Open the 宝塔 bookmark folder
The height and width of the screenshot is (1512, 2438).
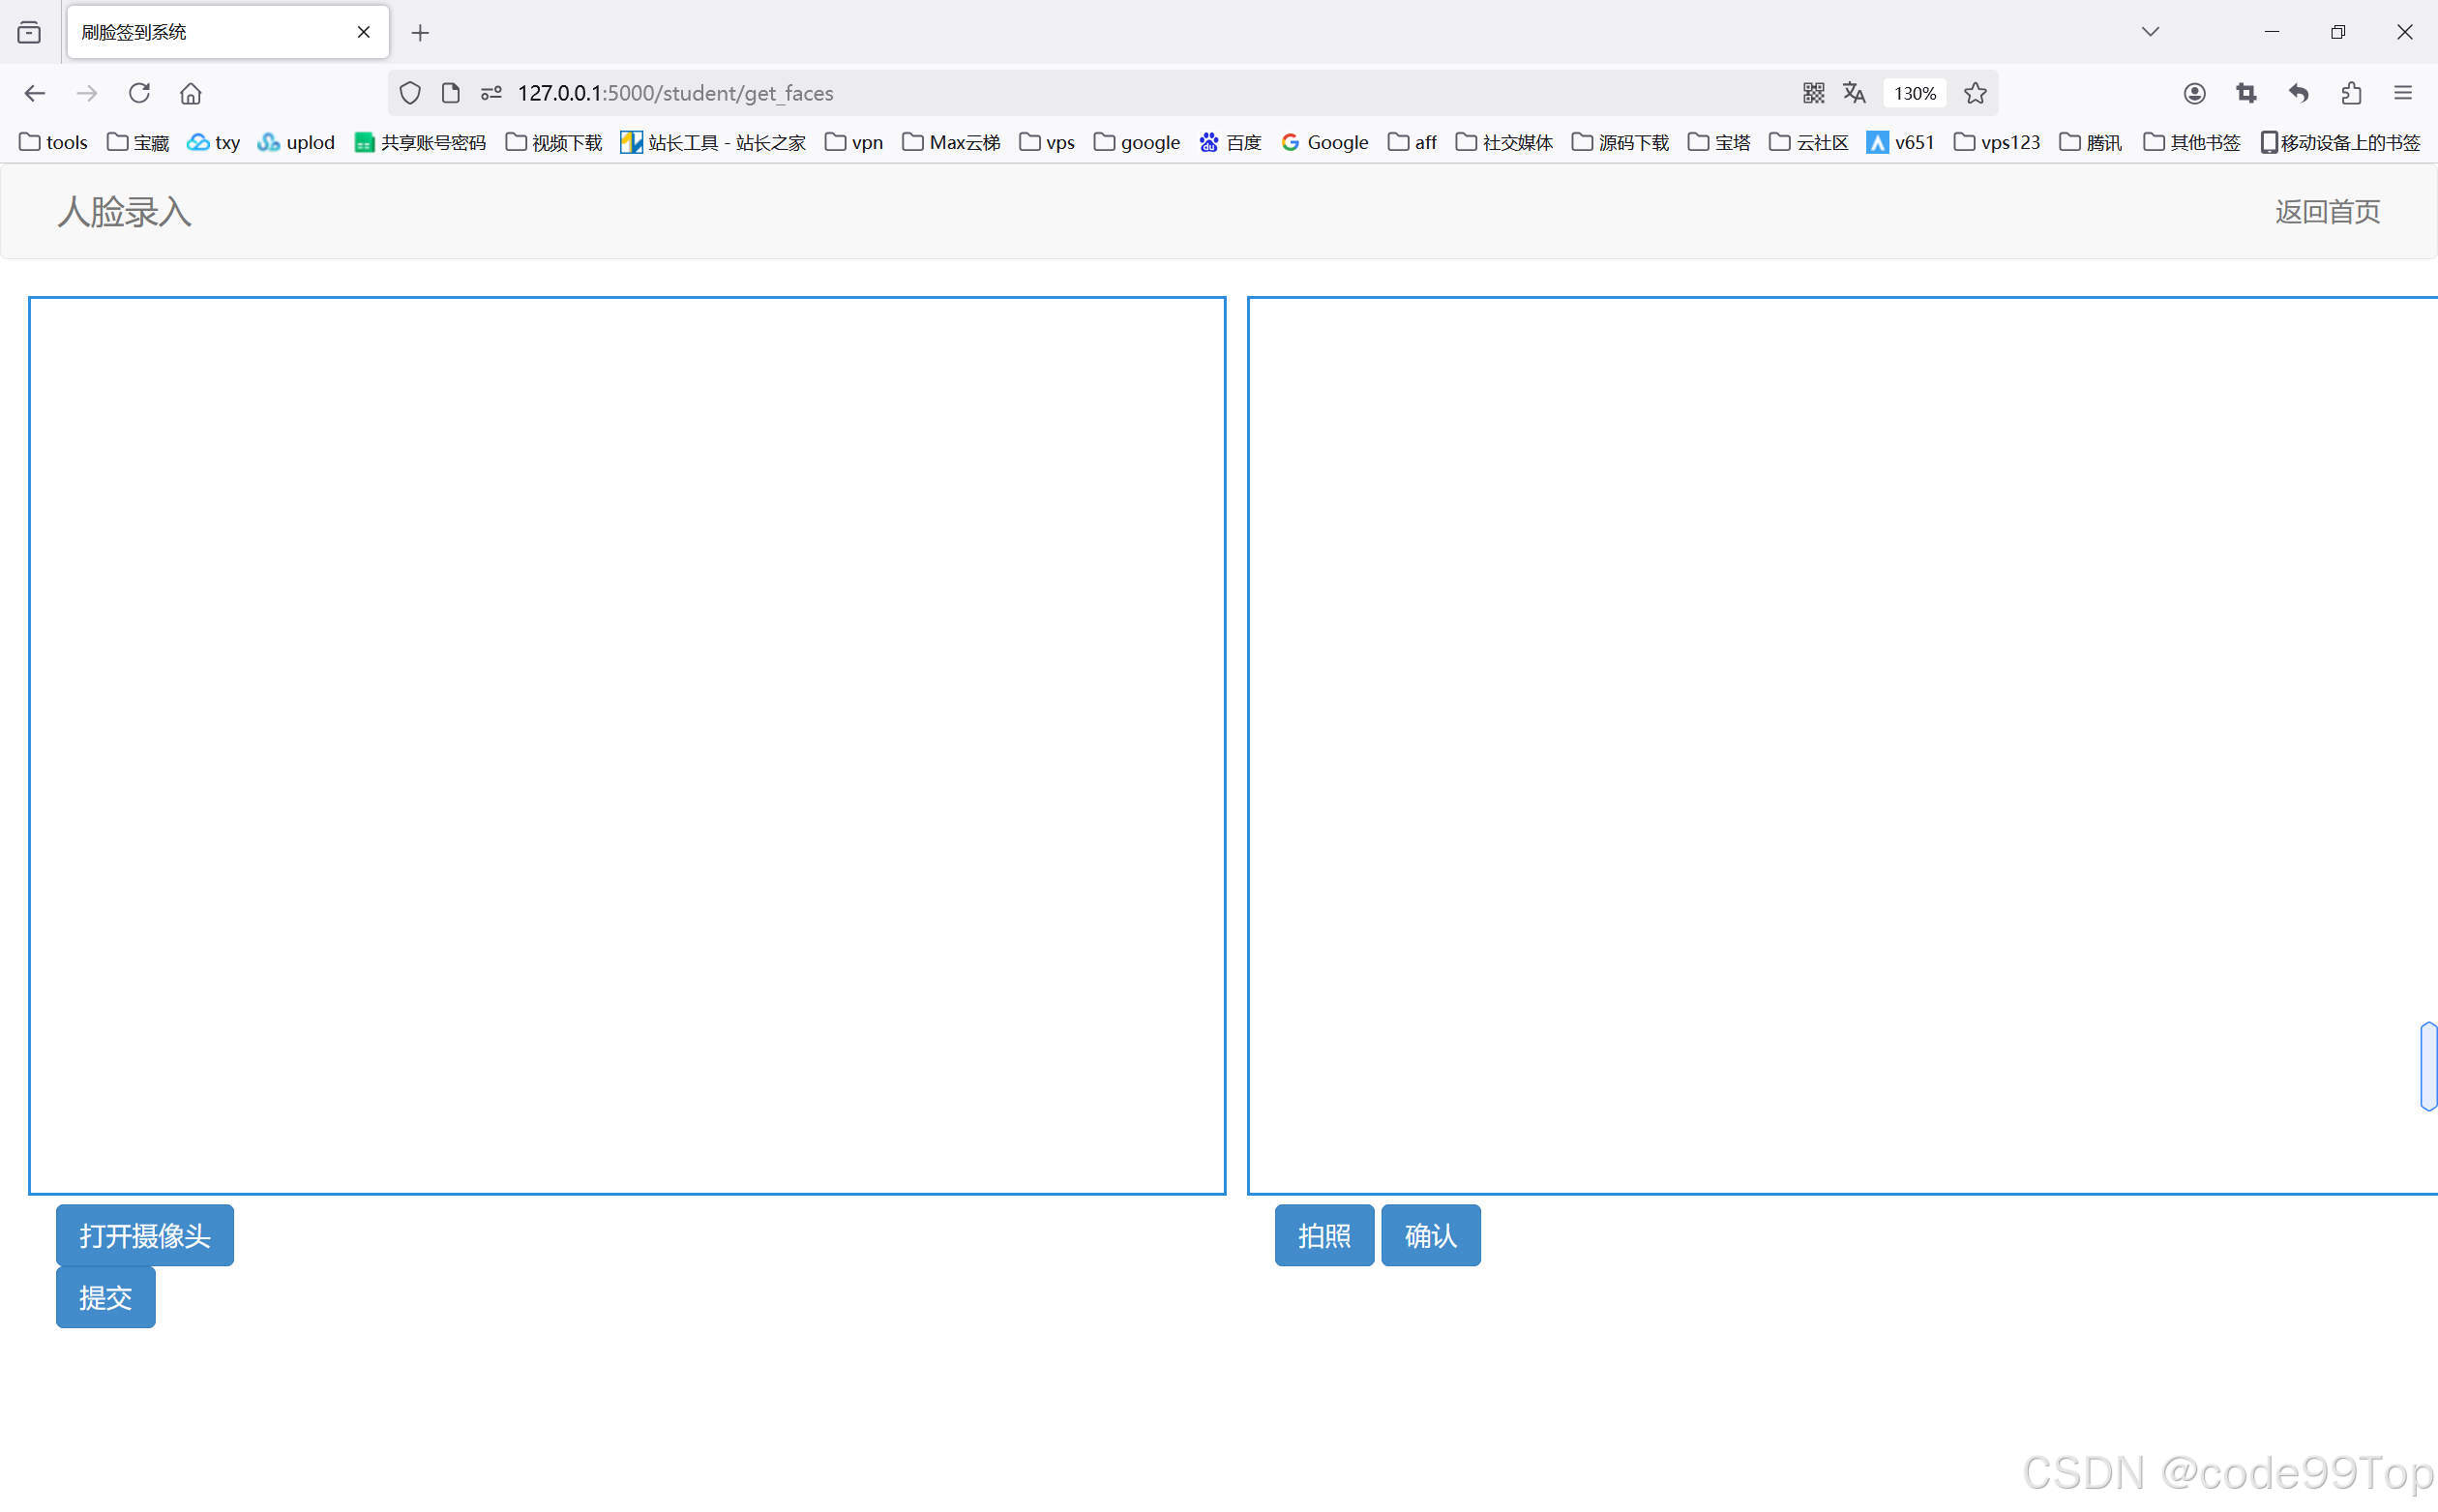point(1719,142)
